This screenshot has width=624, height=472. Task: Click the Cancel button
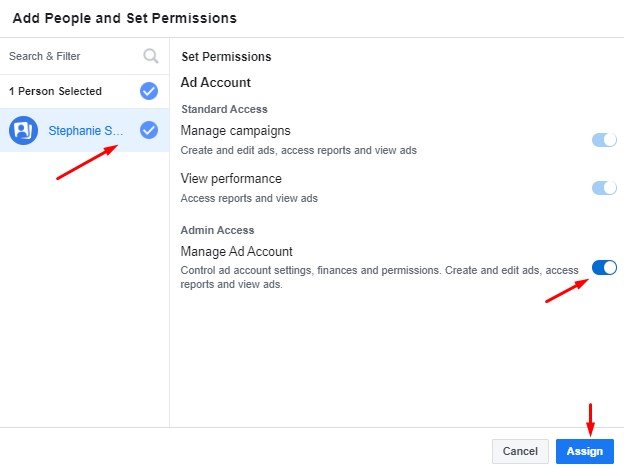(520, 451)
